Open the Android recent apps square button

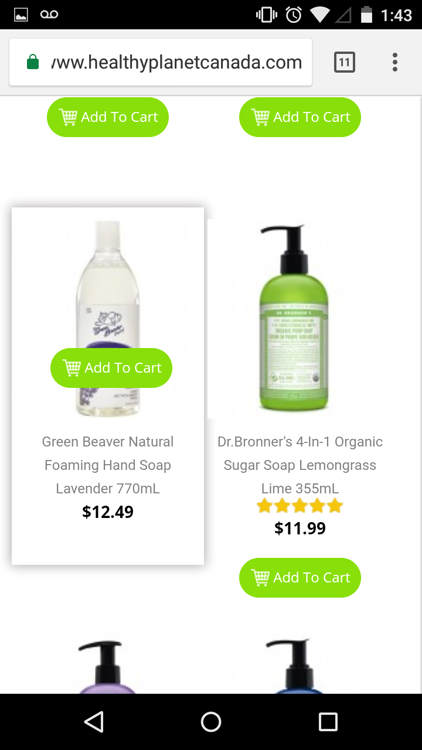coord(328,721)
